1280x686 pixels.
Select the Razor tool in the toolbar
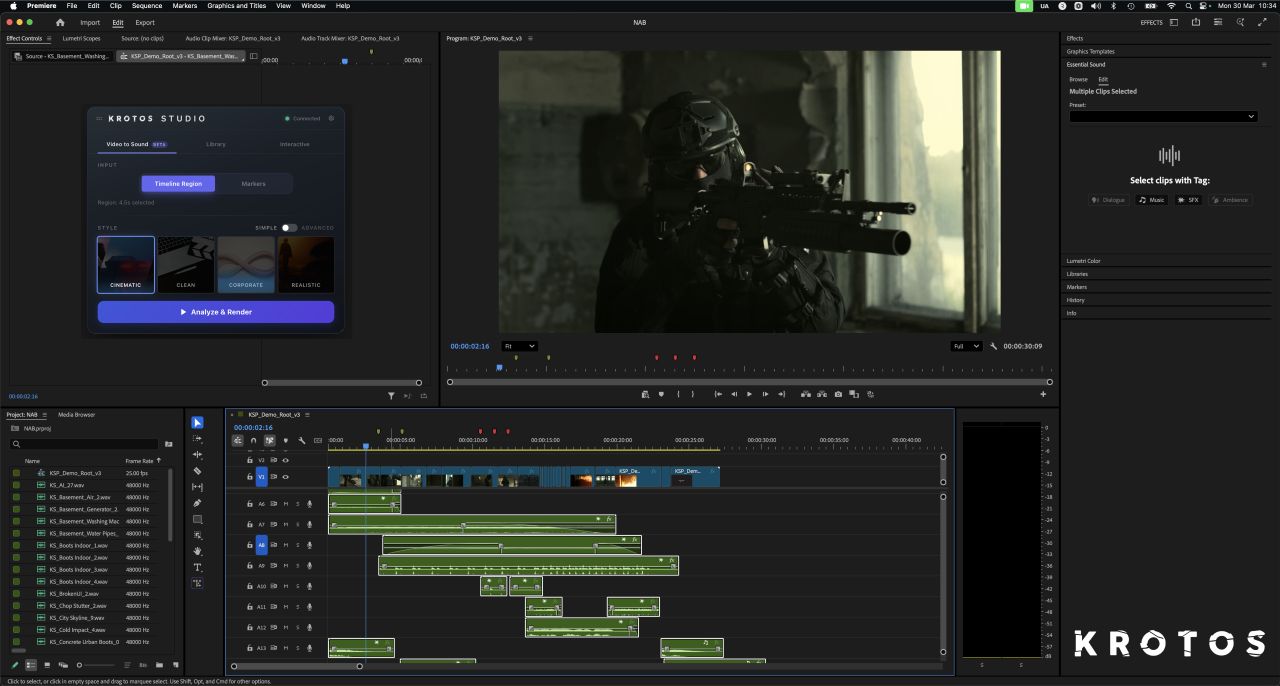pos(197,471)
